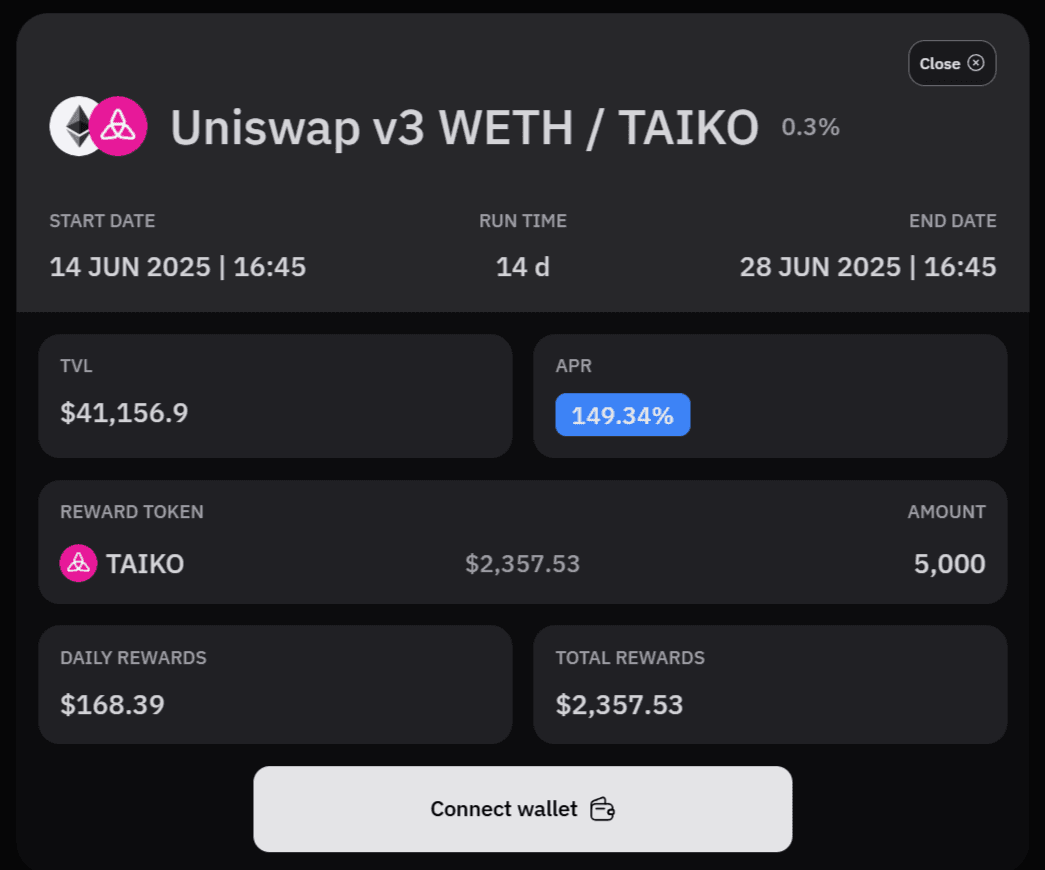The image size is (1045, 870).
Task: Click the TAIKO reward token name
Action: [x=145, y=564]
